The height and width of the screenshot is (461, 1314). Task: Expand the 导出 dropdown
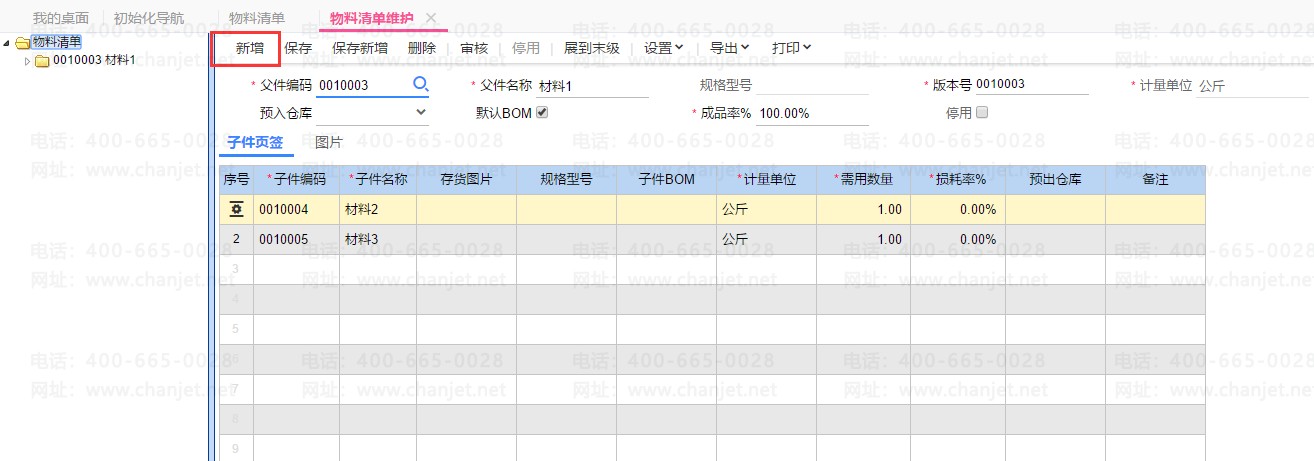[729, 47]
